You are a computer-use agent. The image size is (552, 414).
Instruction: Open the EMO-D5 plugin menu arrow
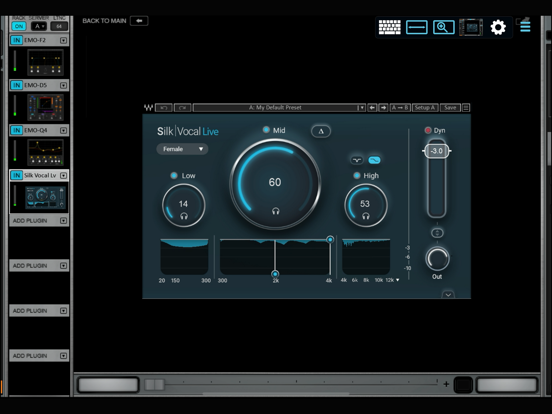pyautogui.click(x=63, y=85)
